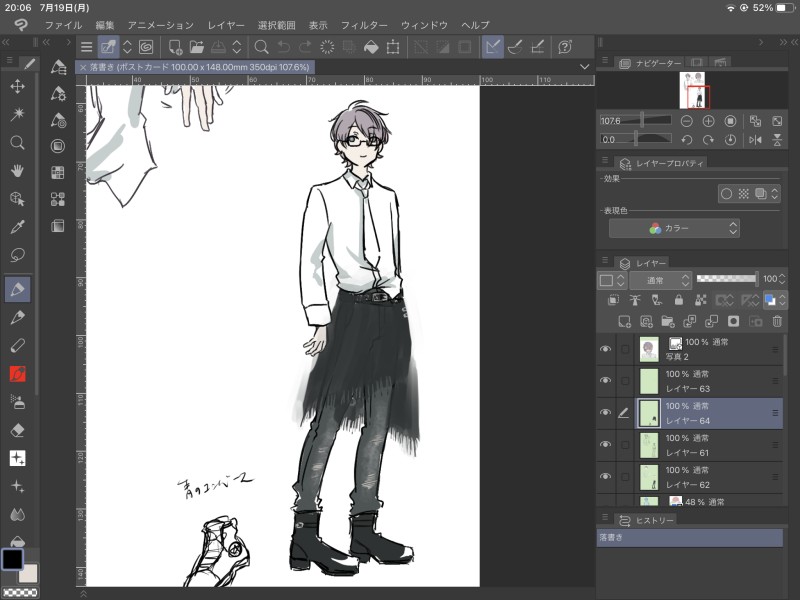Select the Eraser tool

click(x=17, y=430)
